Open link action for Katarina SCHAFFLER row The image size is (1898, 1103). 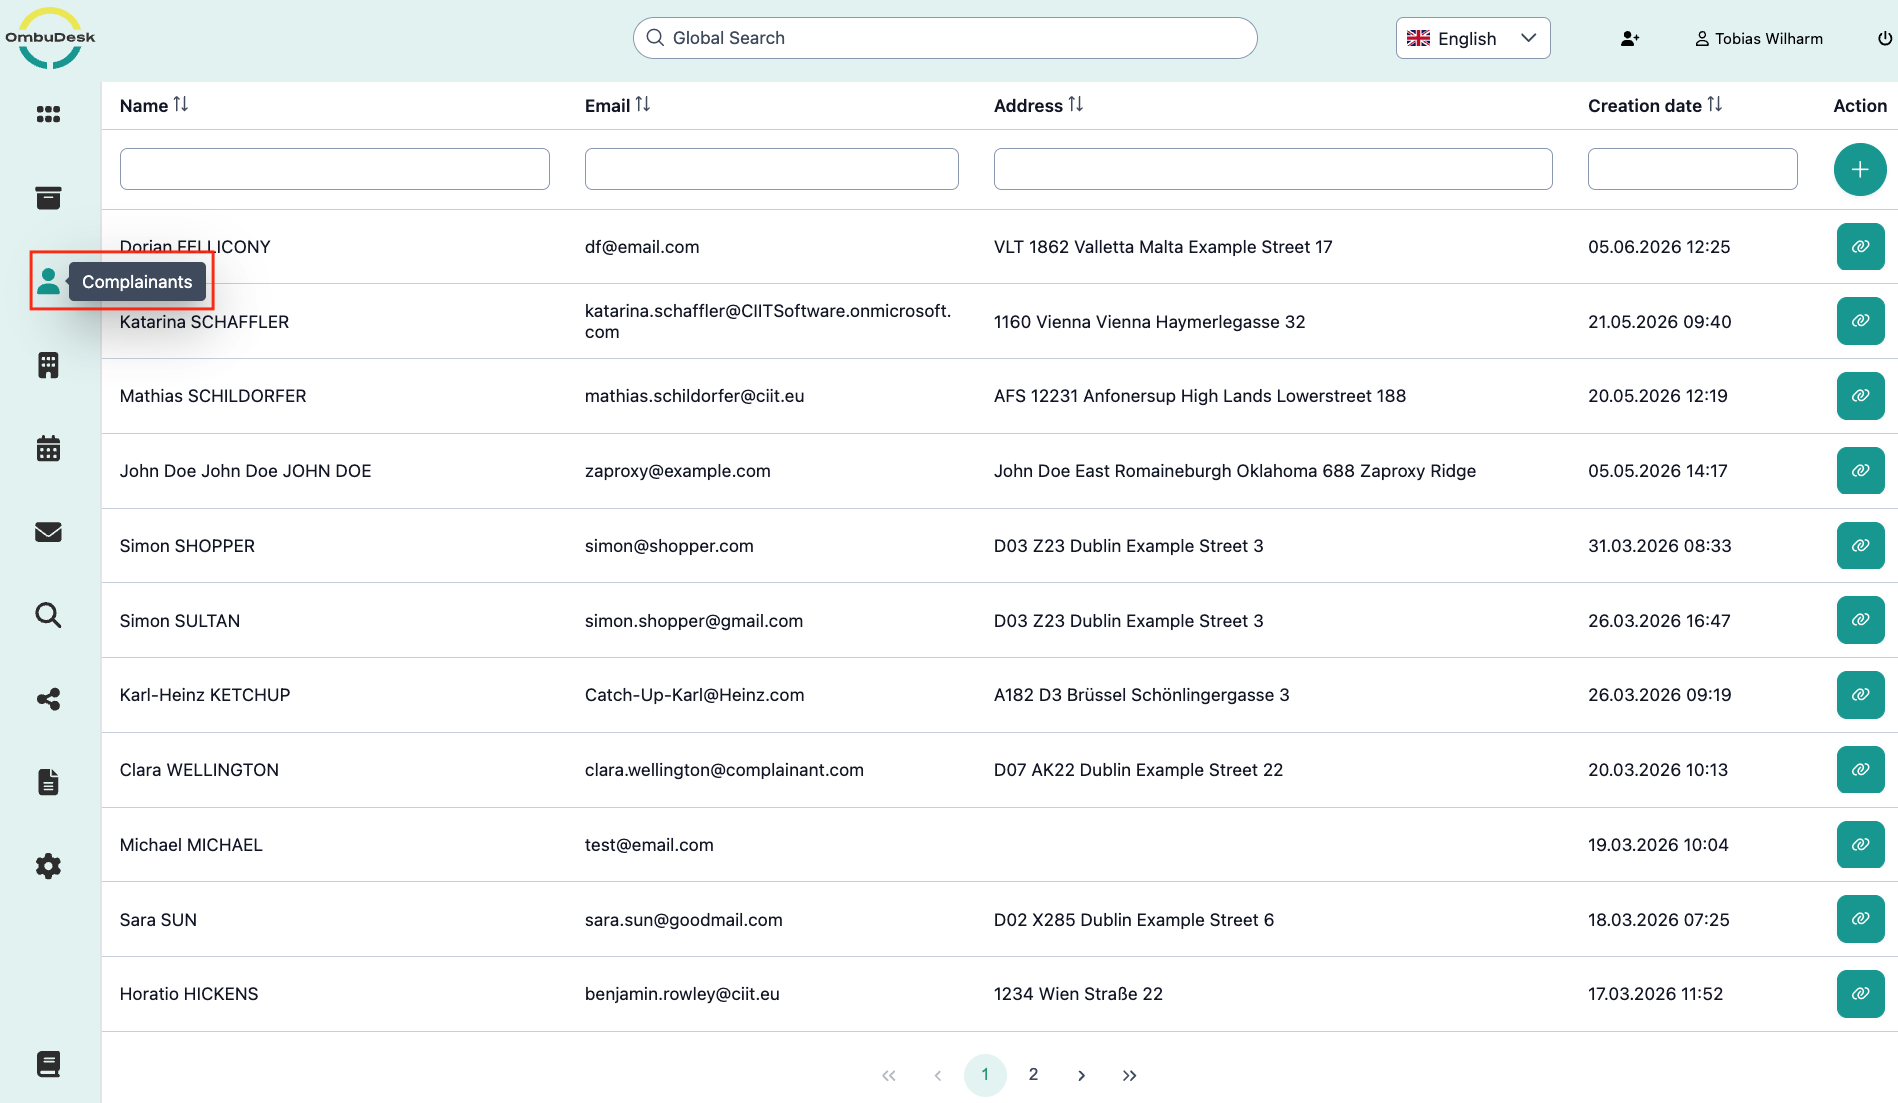[1860, 321]
